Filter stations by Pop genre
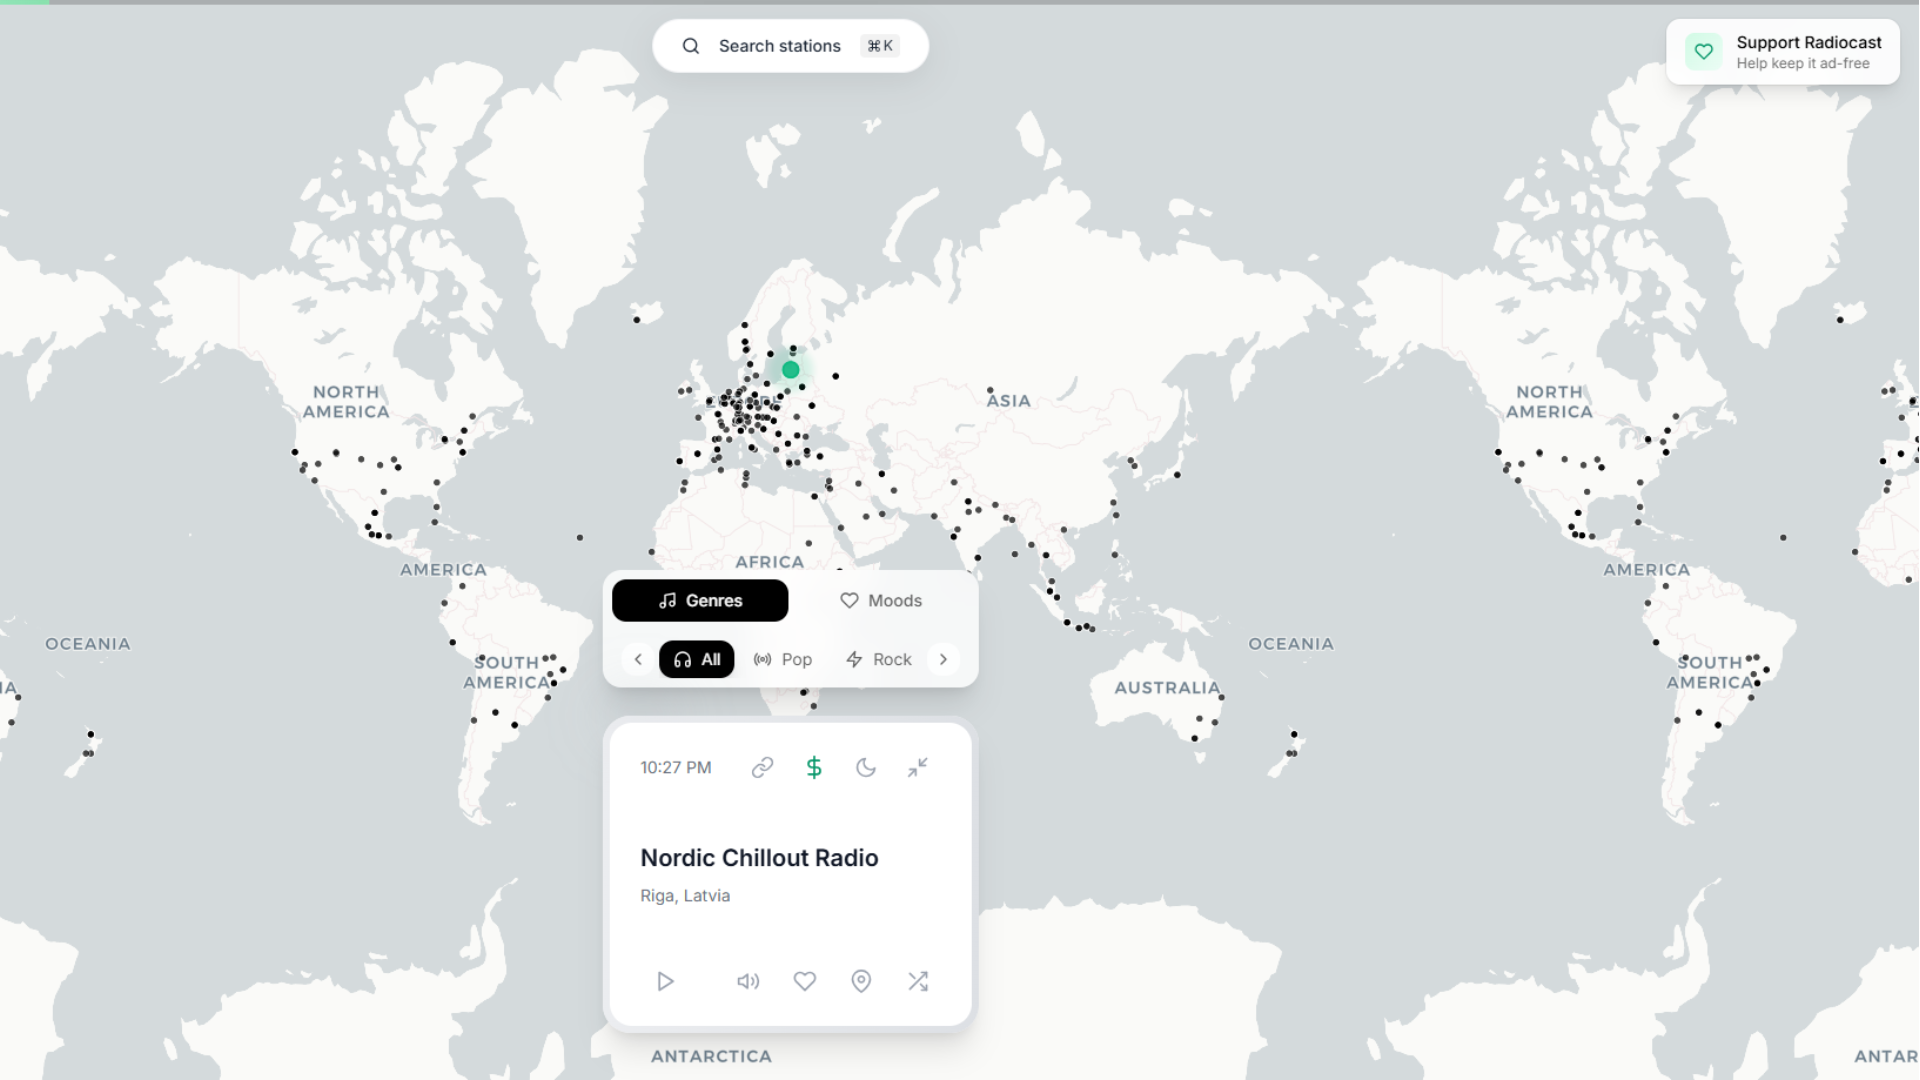This screenshot has height=1080, width=1920. coord(783,659)
